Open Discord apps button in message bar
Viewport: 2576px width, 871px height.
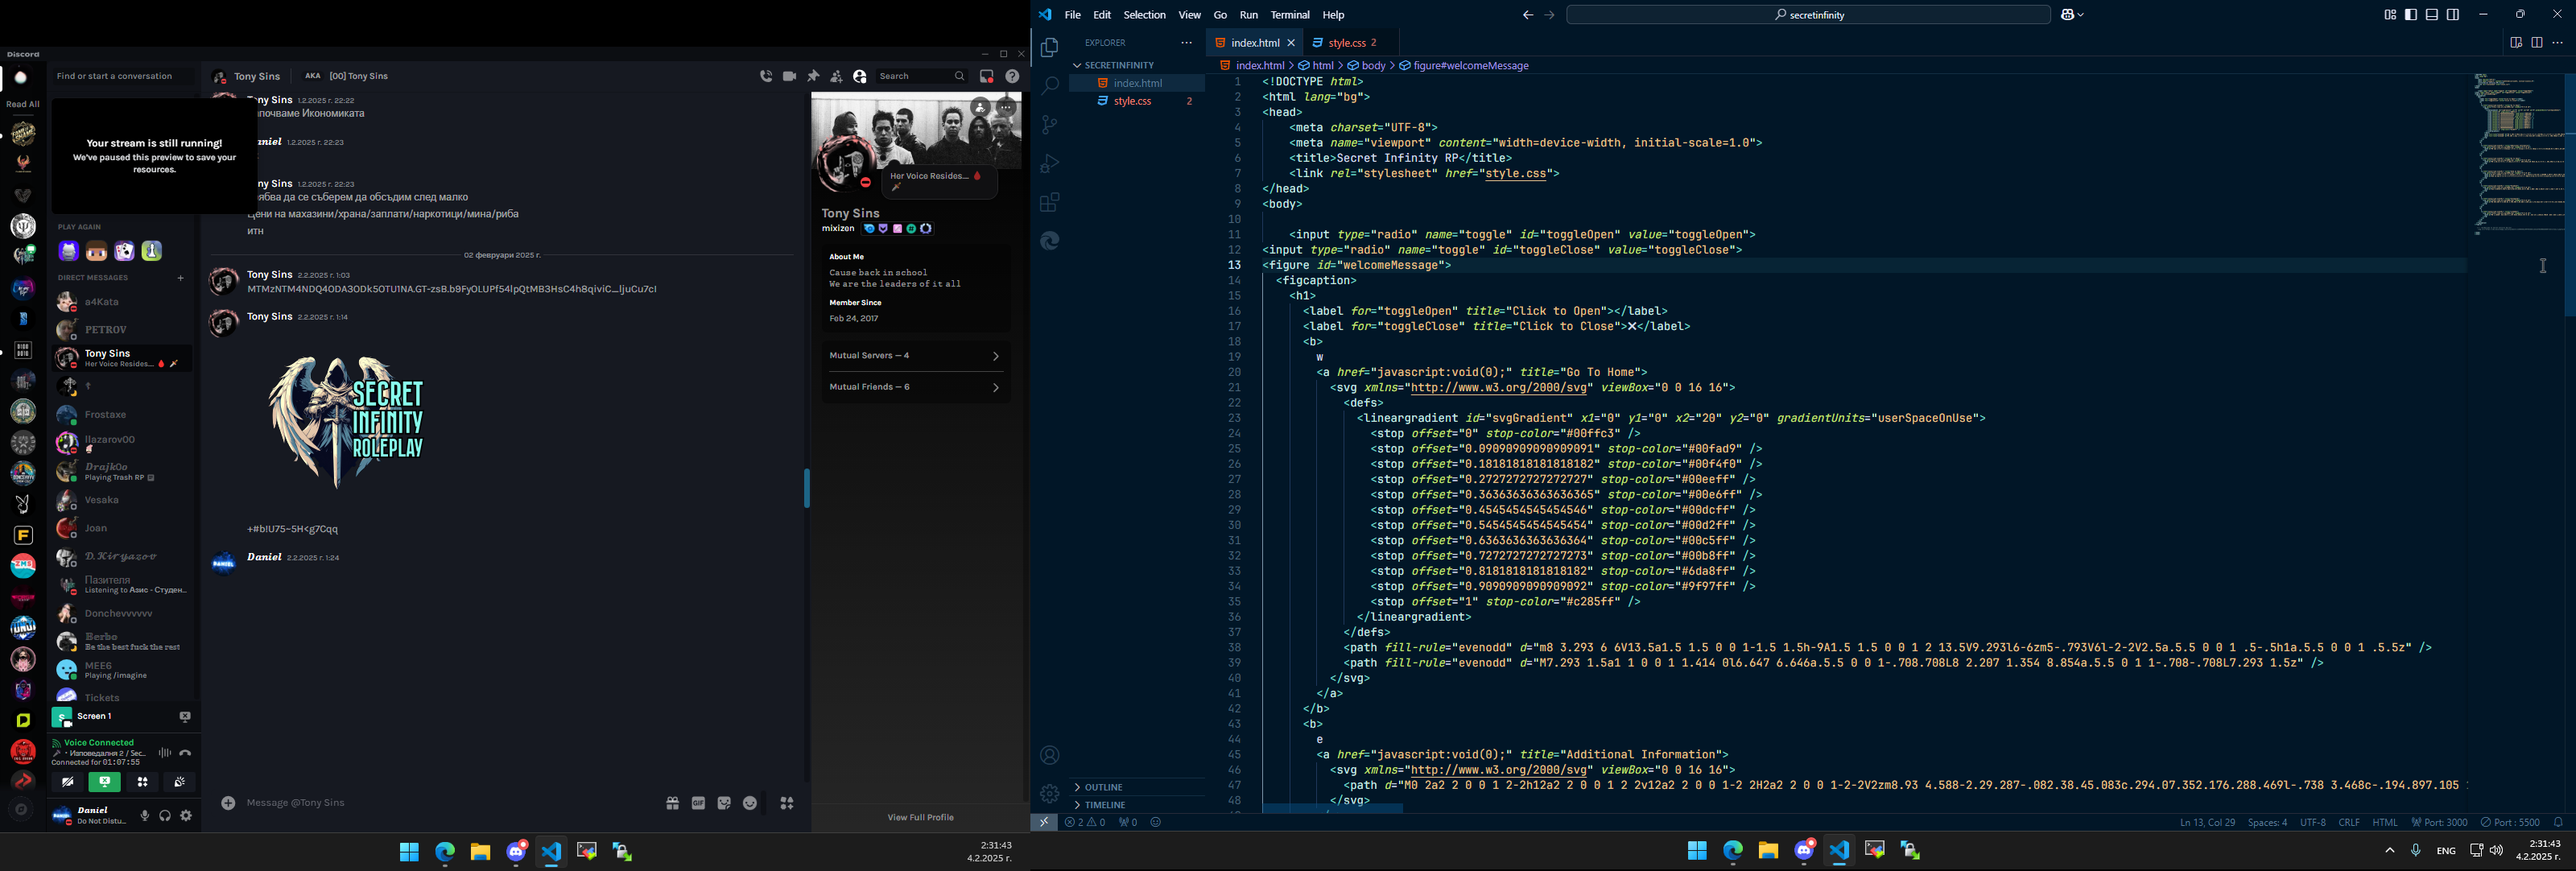(788, 803)
